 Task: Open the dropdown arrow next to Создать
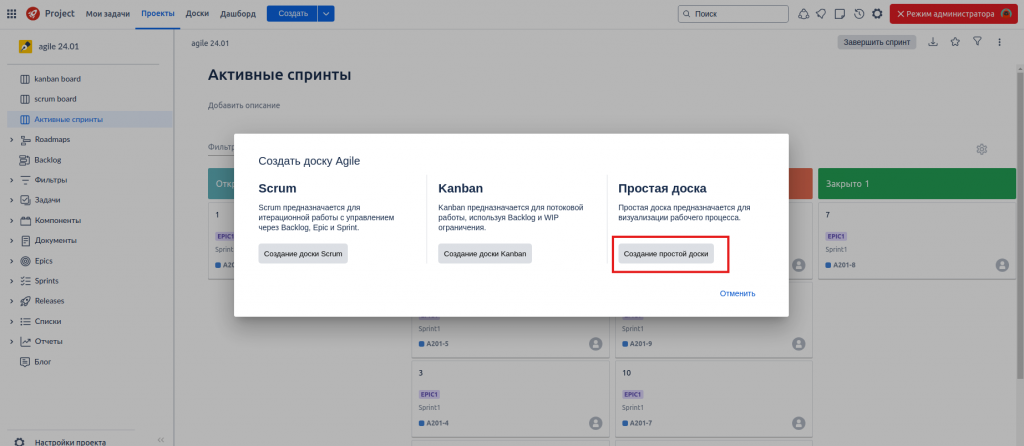(x=327, y=14)
